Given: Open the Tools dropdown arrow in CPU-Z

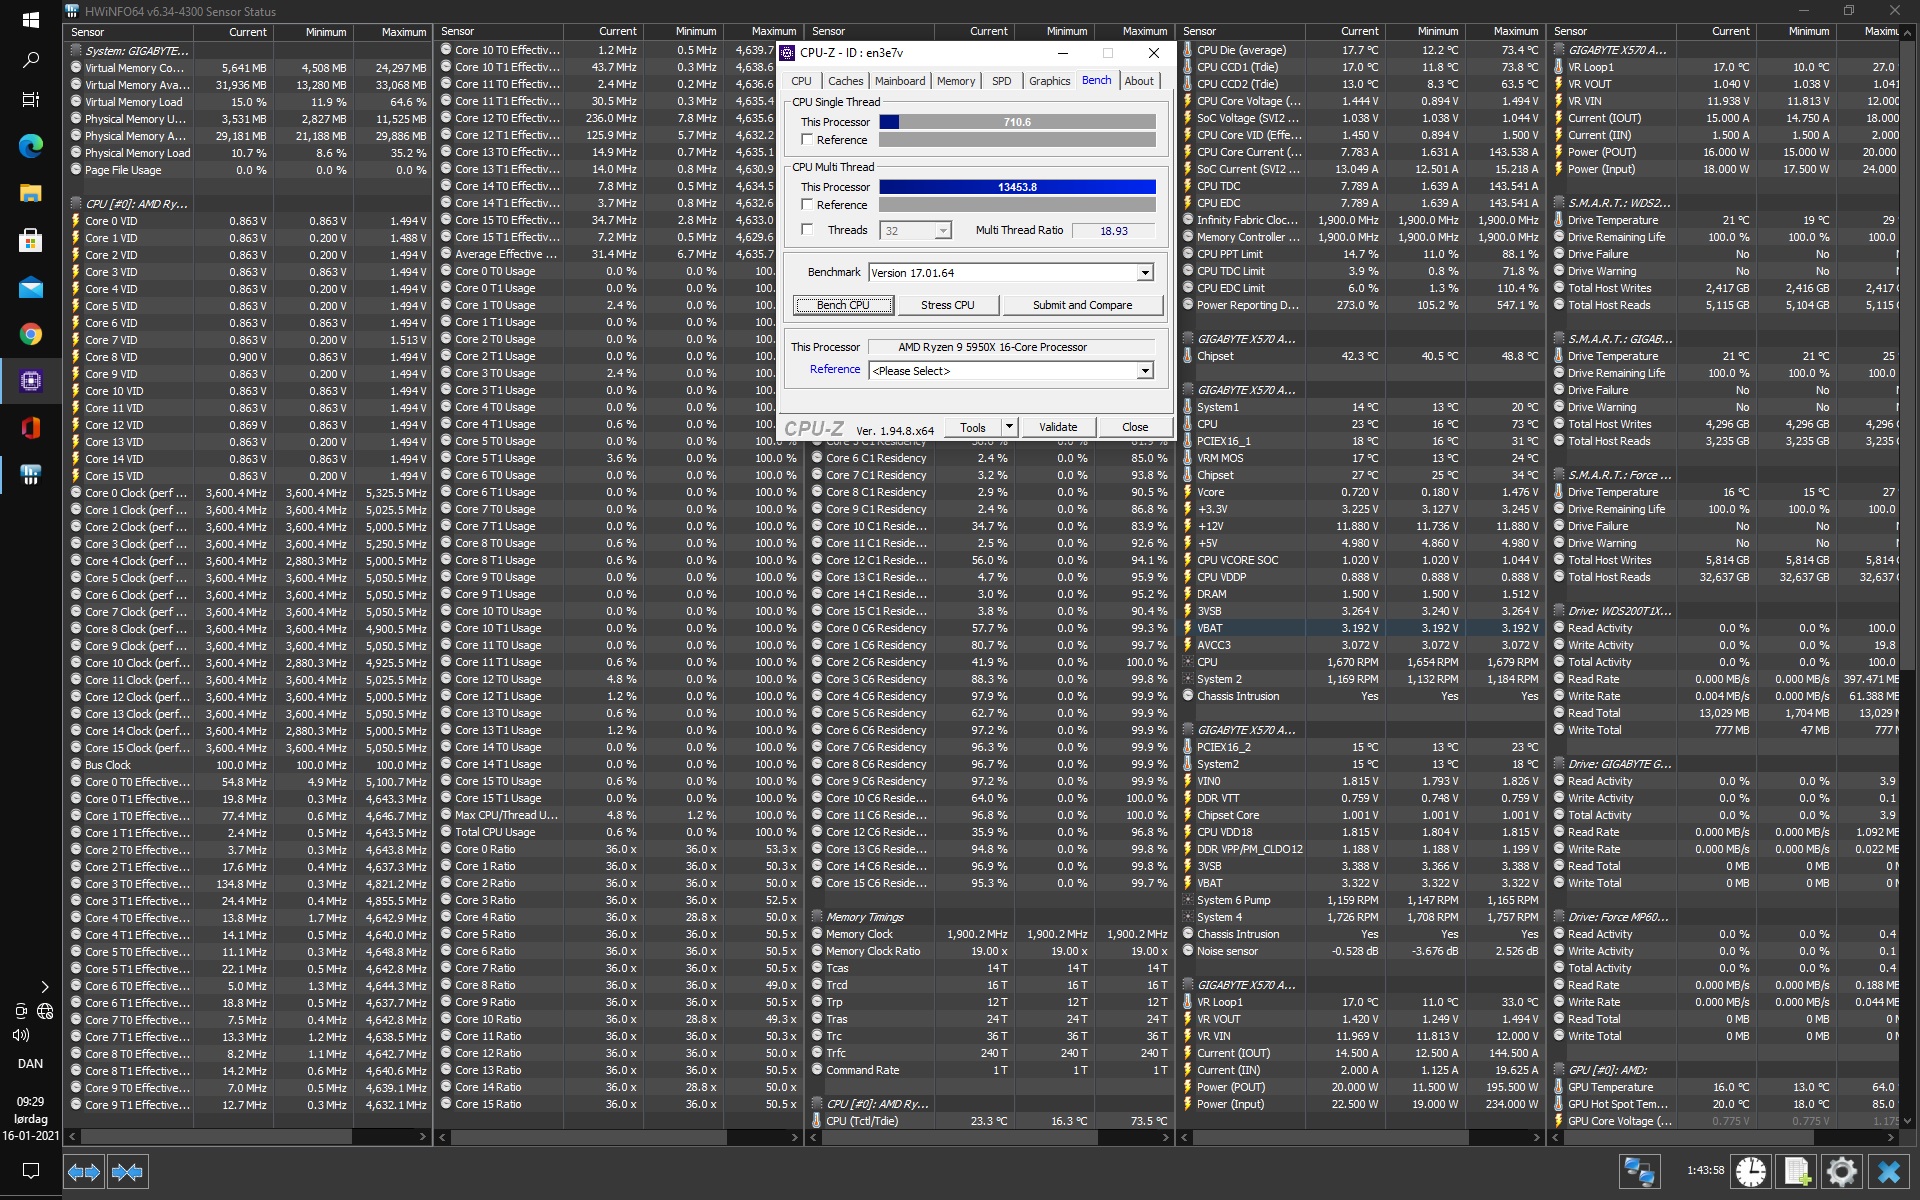Looking at the screenshot, I should pyautogui.click(x=1009, y=427).
